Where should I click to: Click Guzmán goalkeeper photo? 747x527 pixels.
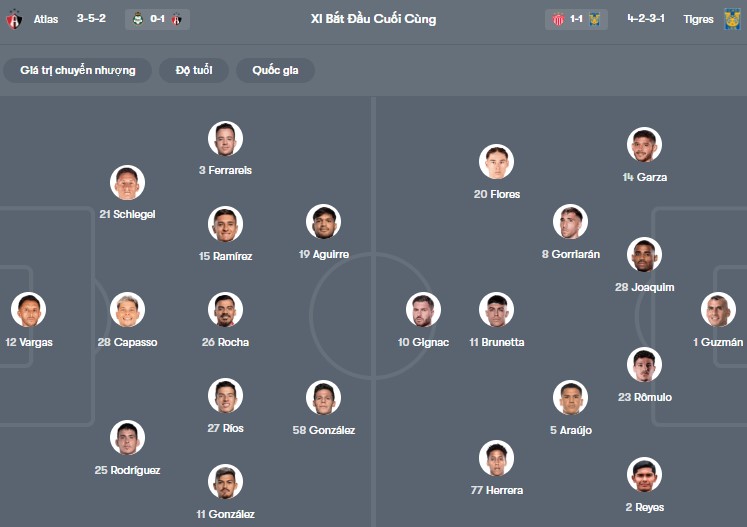(x=718, y=310)
